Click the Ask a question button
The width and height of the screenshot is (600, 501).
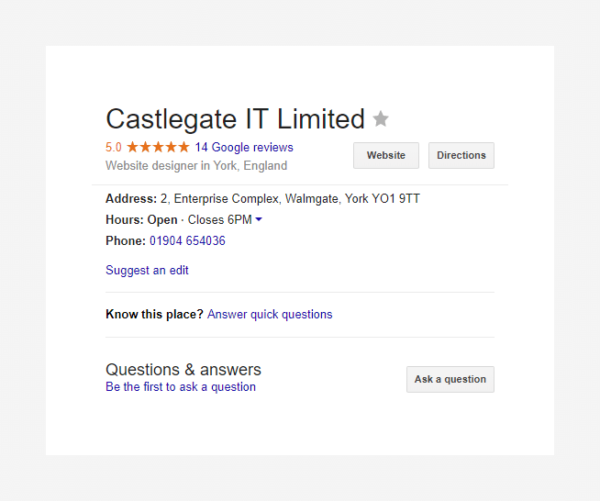pos(450,379)
